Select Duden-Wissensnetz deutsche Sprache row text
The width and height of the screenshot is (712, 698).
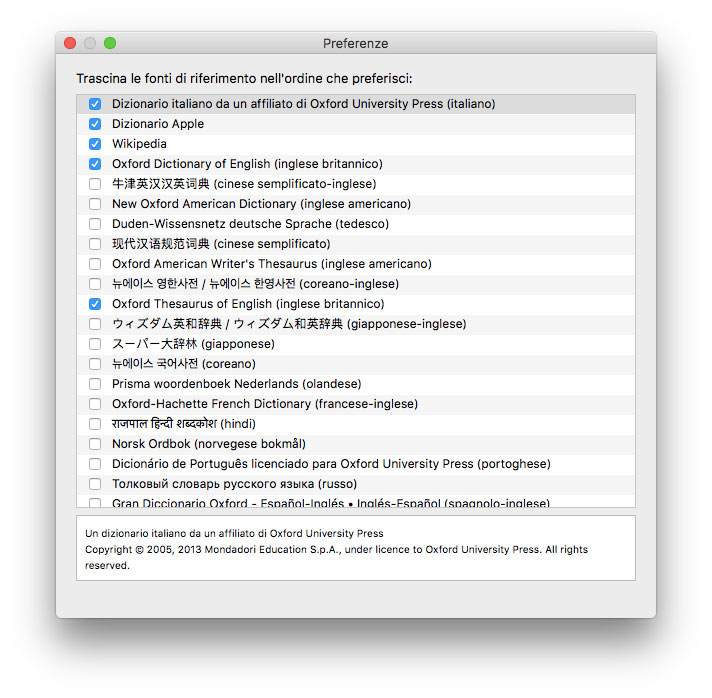pyautogui.click(x=251, y=224)
